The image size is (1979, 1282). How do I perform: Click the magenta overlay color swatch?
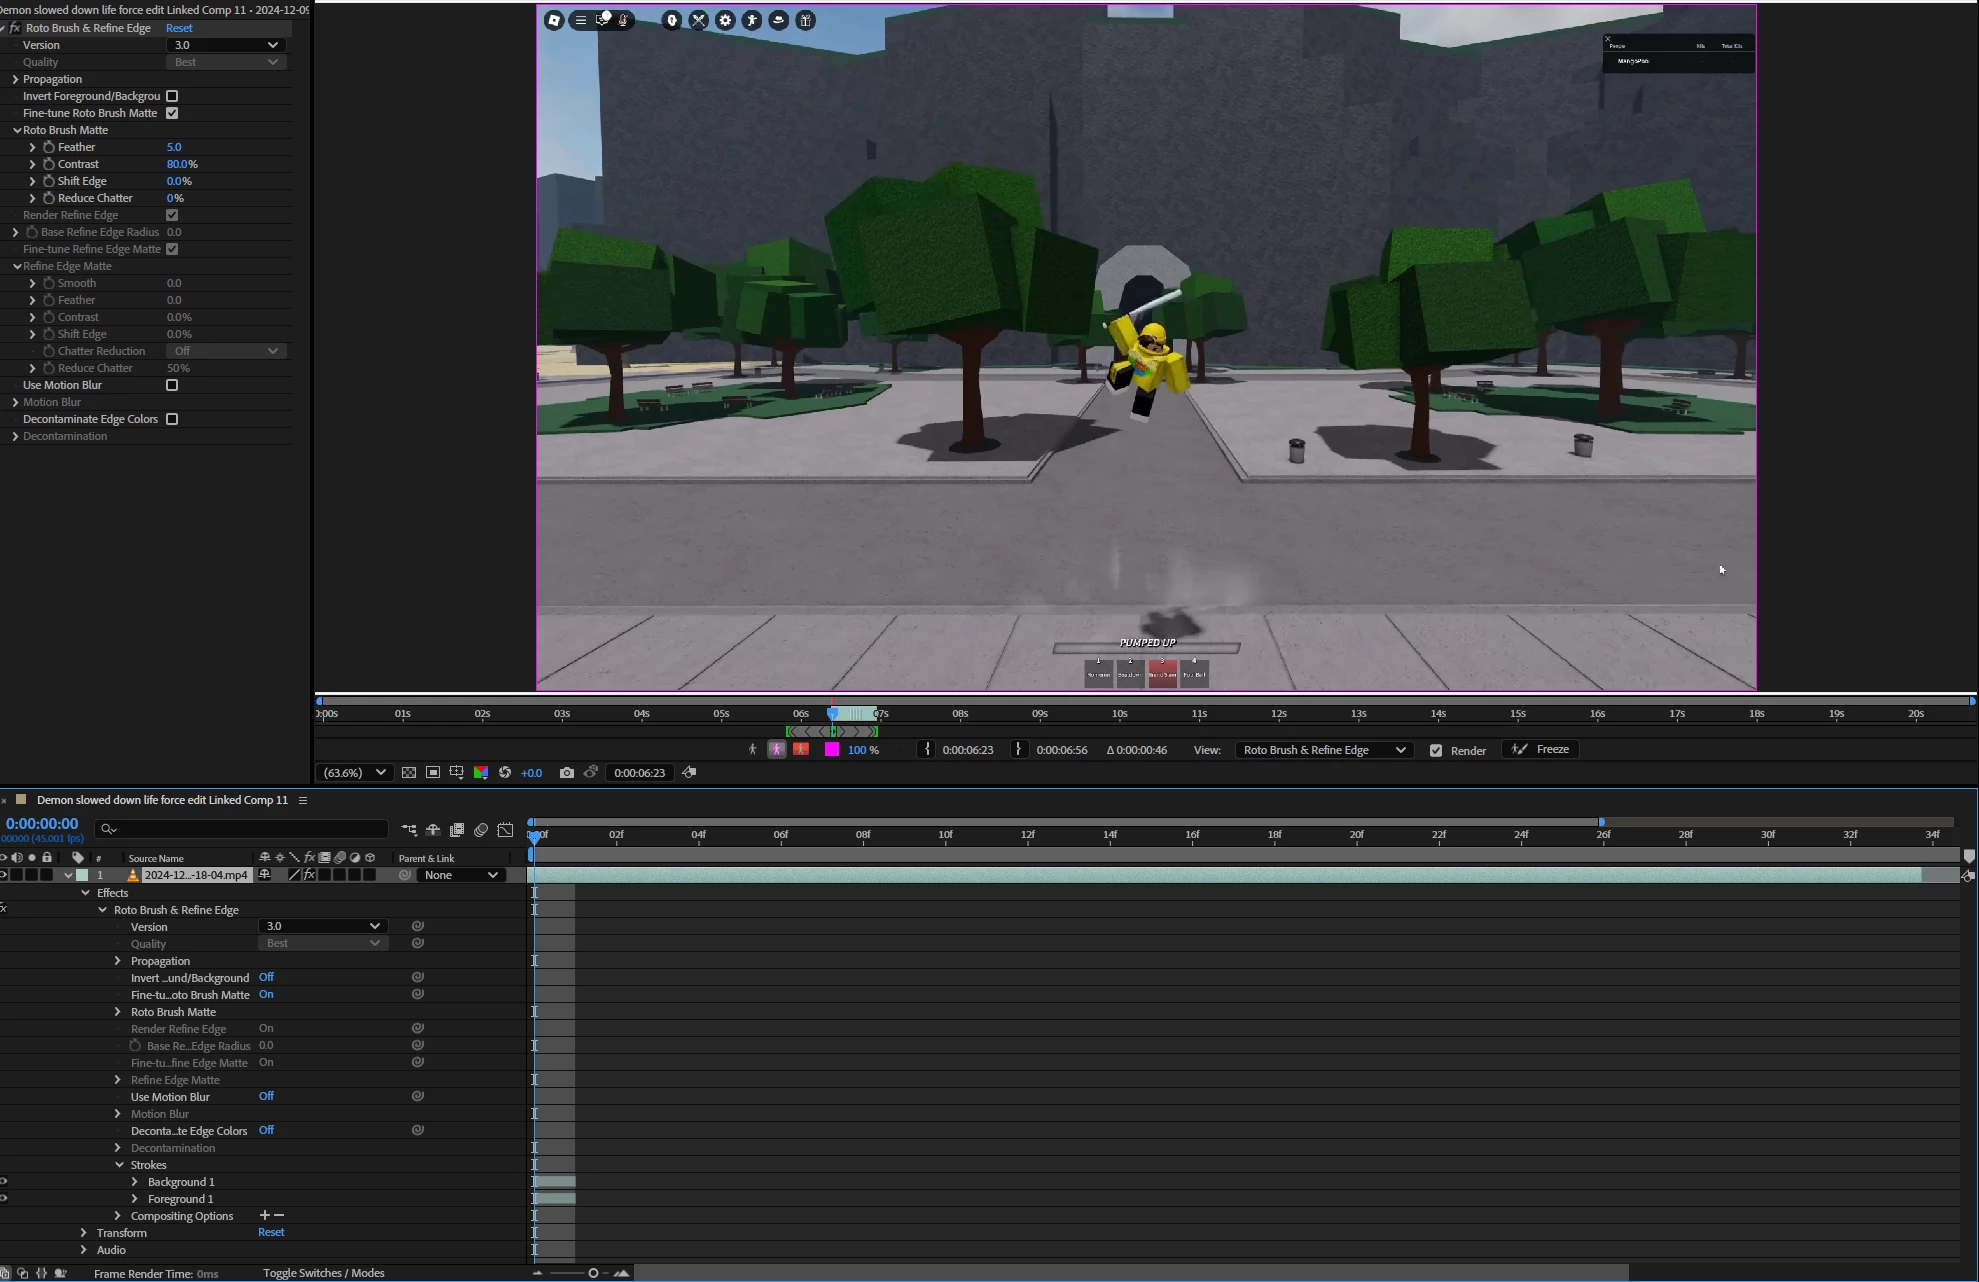(x=831, y=749)
